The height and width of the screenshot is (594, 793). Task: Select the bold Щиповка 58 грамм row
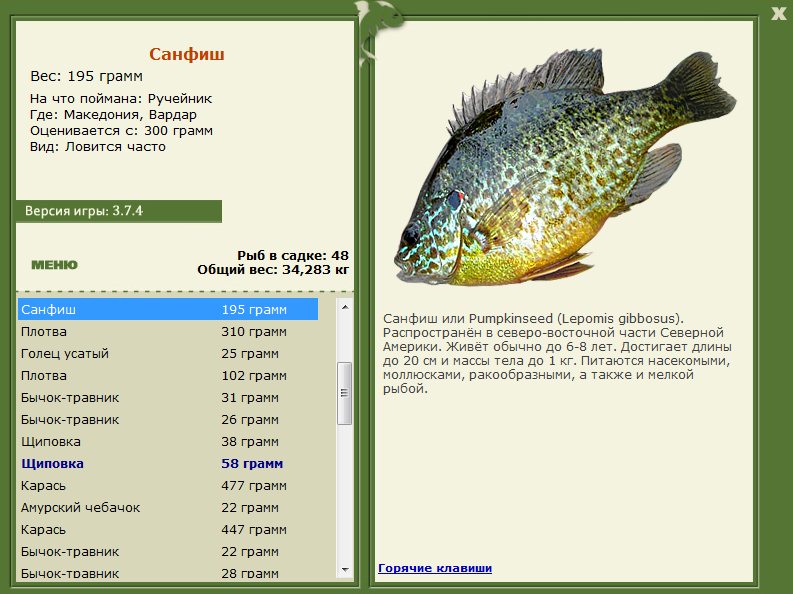click(x=168, y=464)
